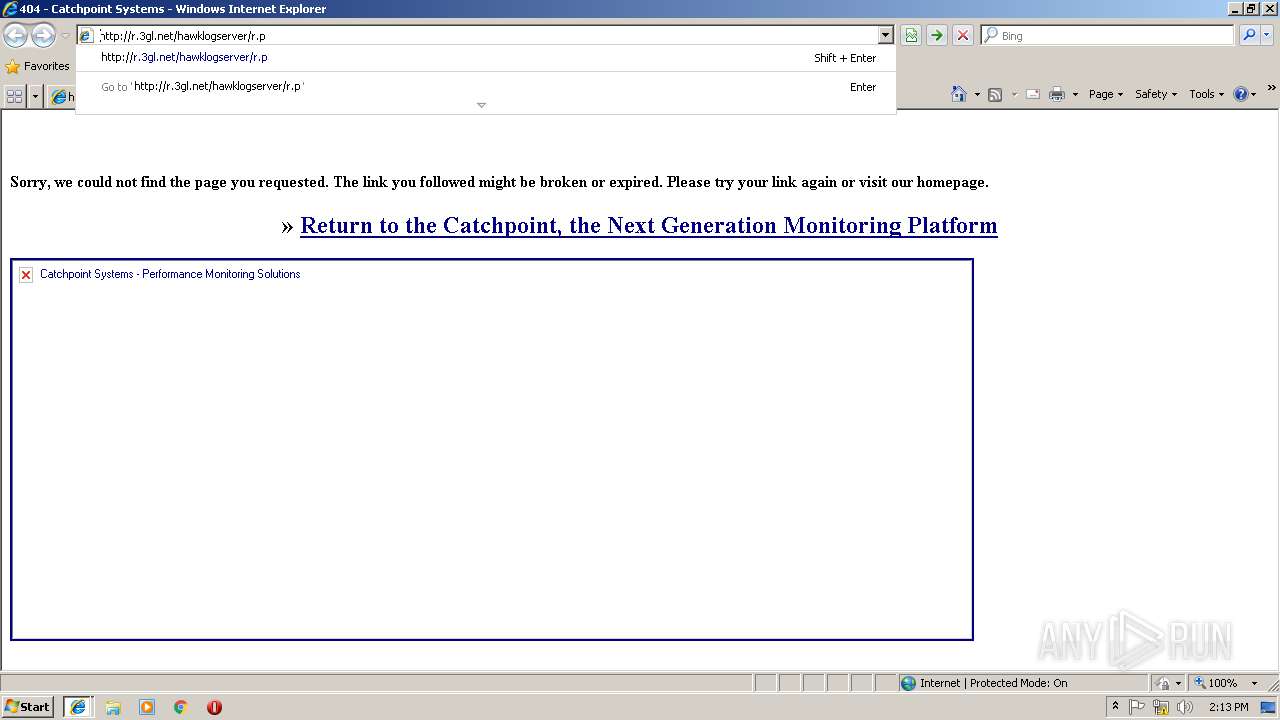This screenshot has width=1280, height=720.
Task: Follow the 'Return to the Catchpoint' link
Action: click(x=648, y=225)
